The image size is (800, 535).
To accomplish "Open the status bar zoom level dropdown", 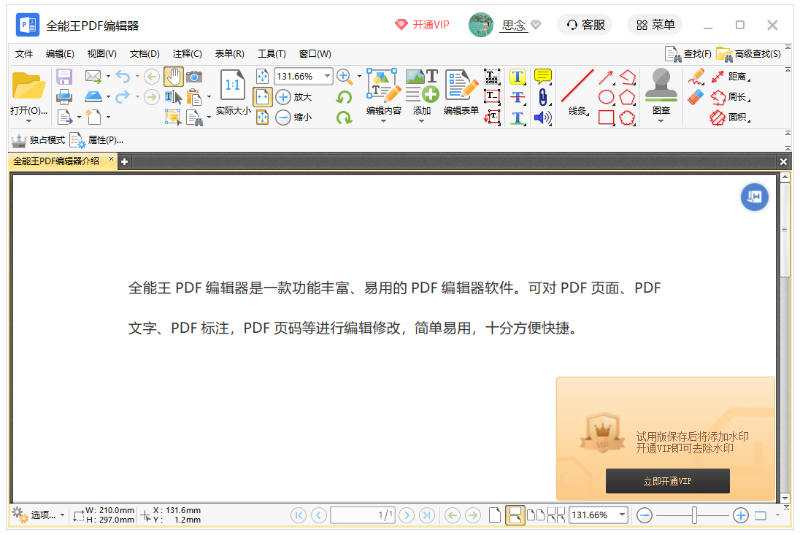I will click(x=622, y=515).
